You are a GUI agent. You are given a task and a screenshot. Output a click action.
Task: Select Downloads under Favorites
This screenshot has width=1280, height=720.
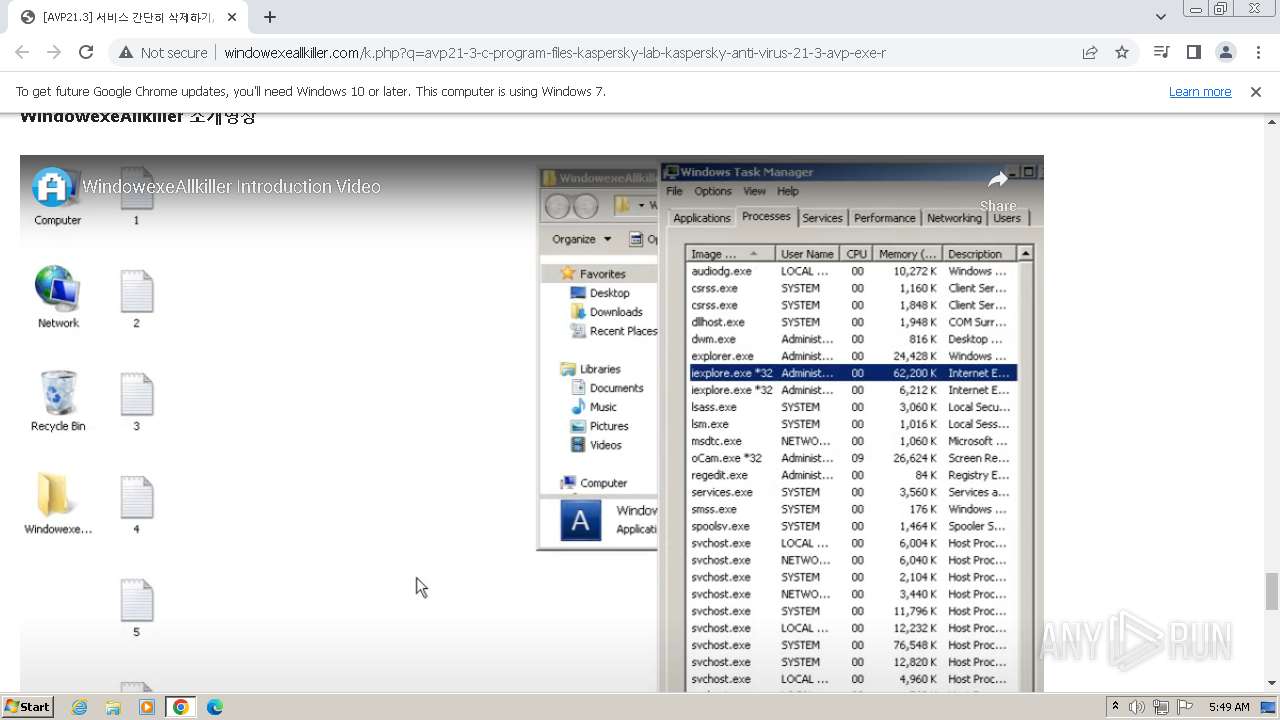[x=606, y=312]
